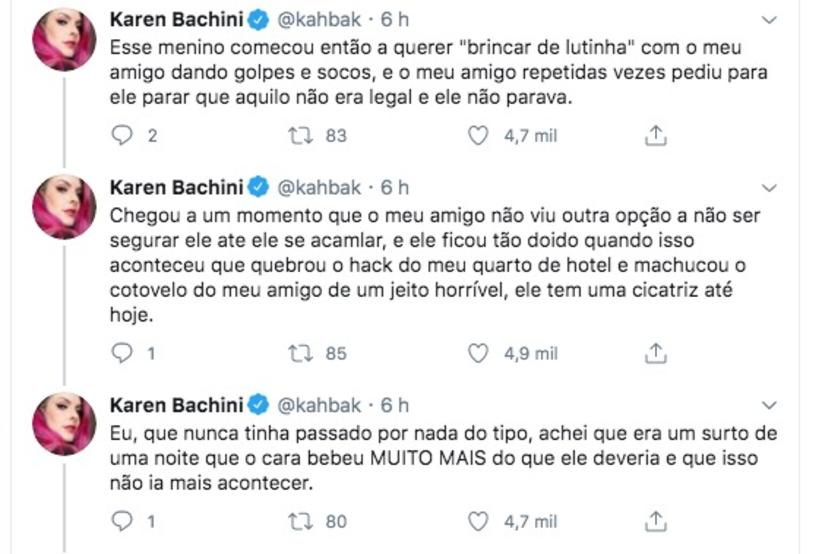822x554 pixels.
Task: Like the first tweet with 4,7 mil likes
Action: (479, 135)
